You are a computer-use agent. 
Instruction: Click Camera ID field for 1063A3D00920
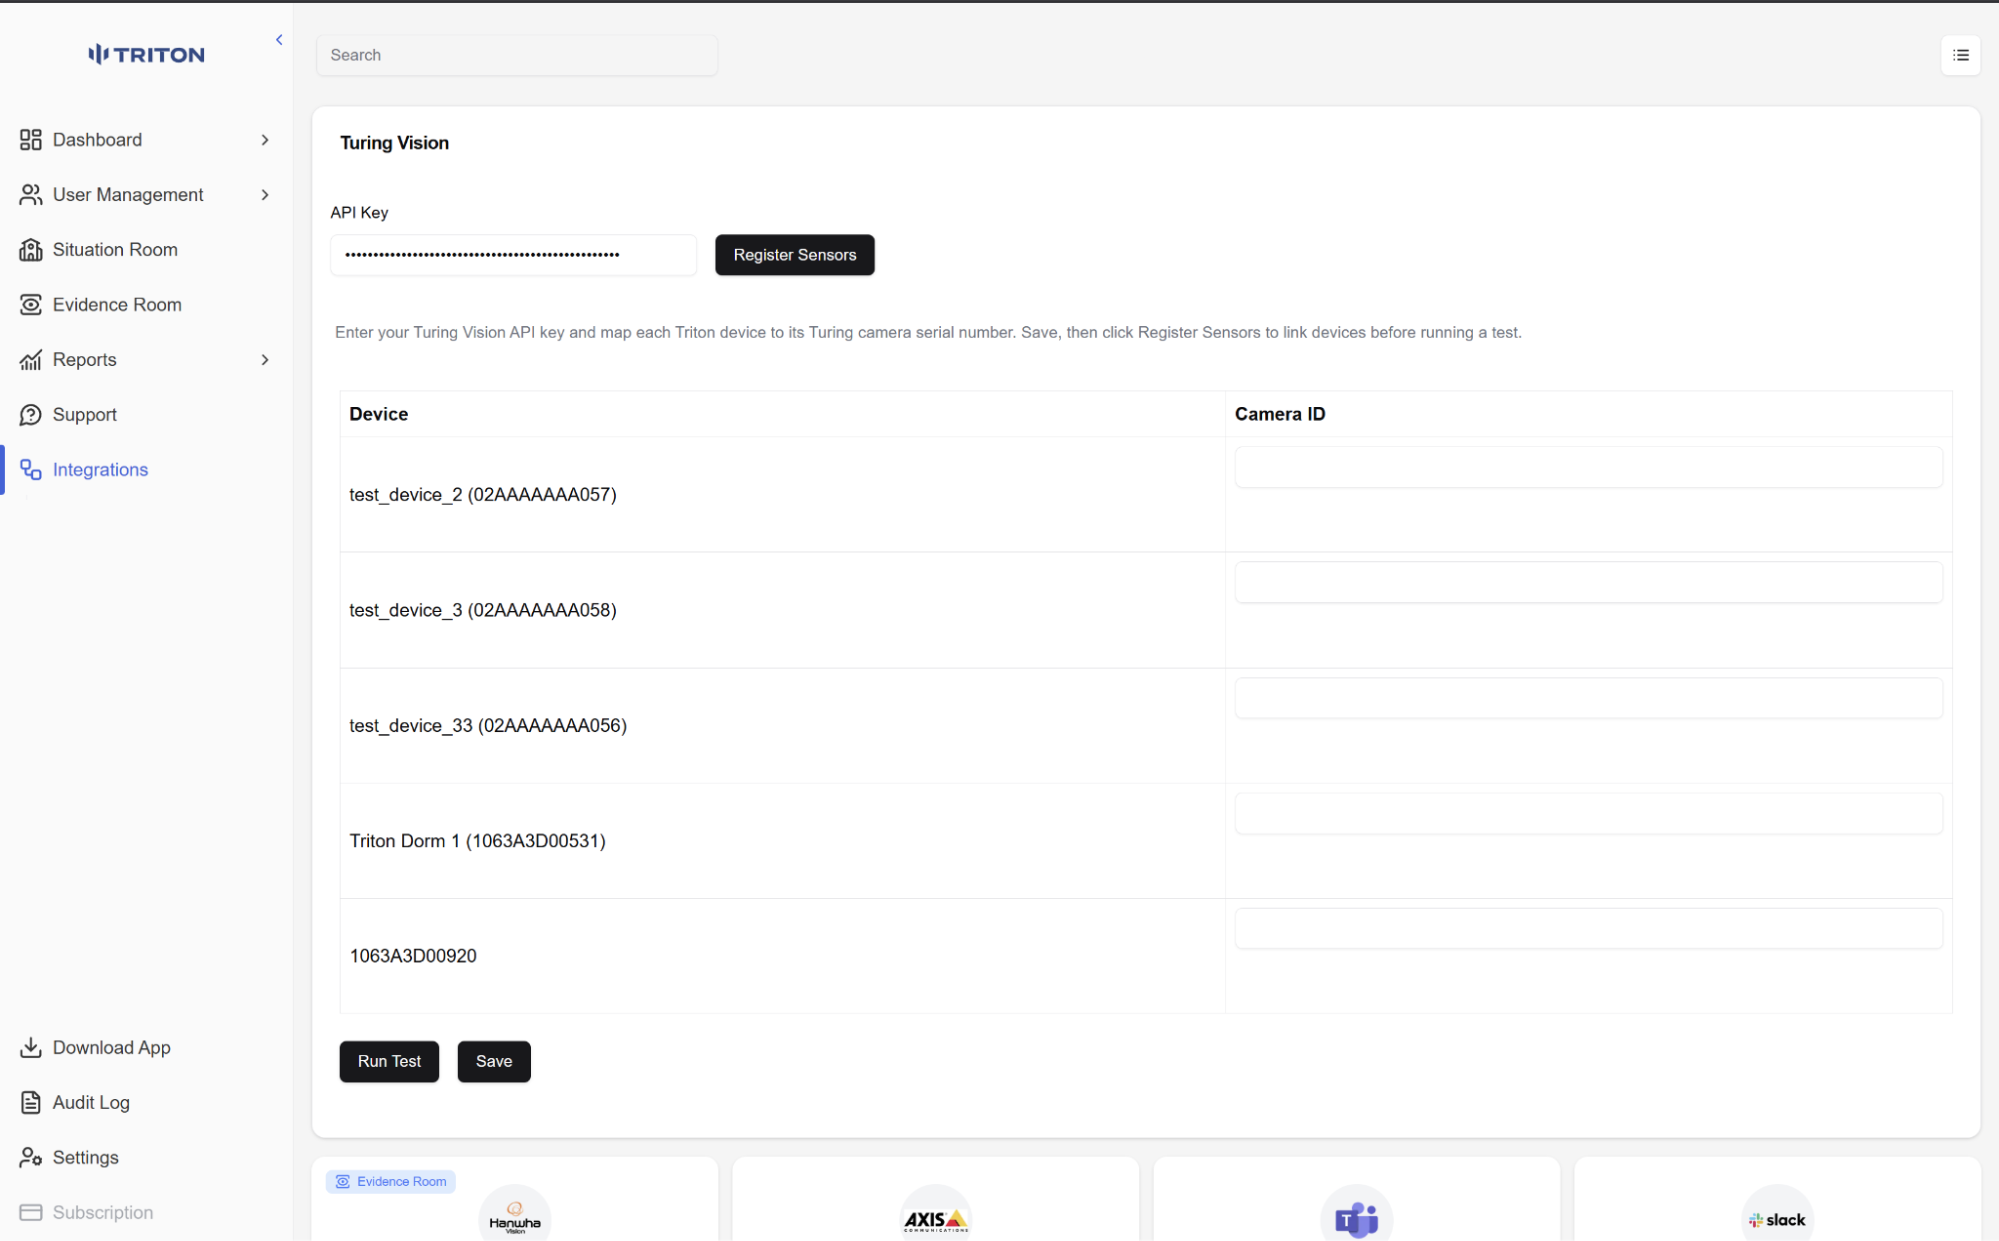[1588, 928]
